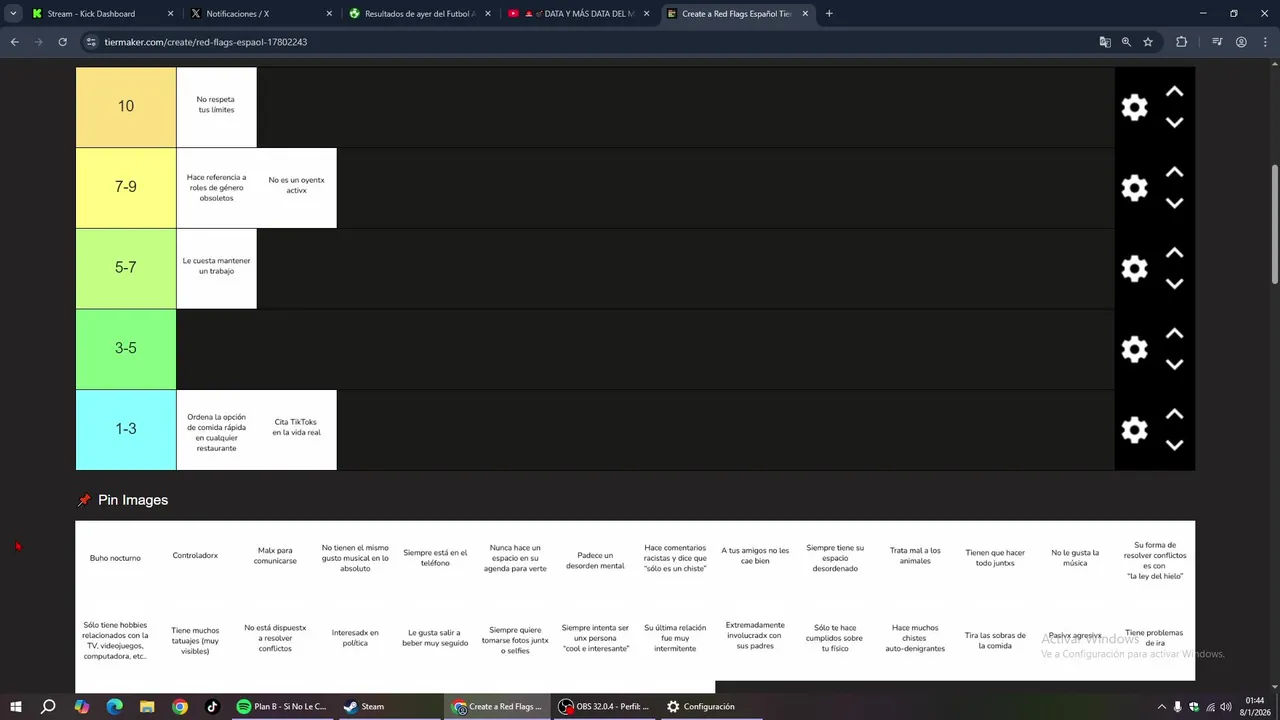This screenshot has width=1280, height=720.
Task: Open tab search dropdown arrow
Action: [13, 14]
